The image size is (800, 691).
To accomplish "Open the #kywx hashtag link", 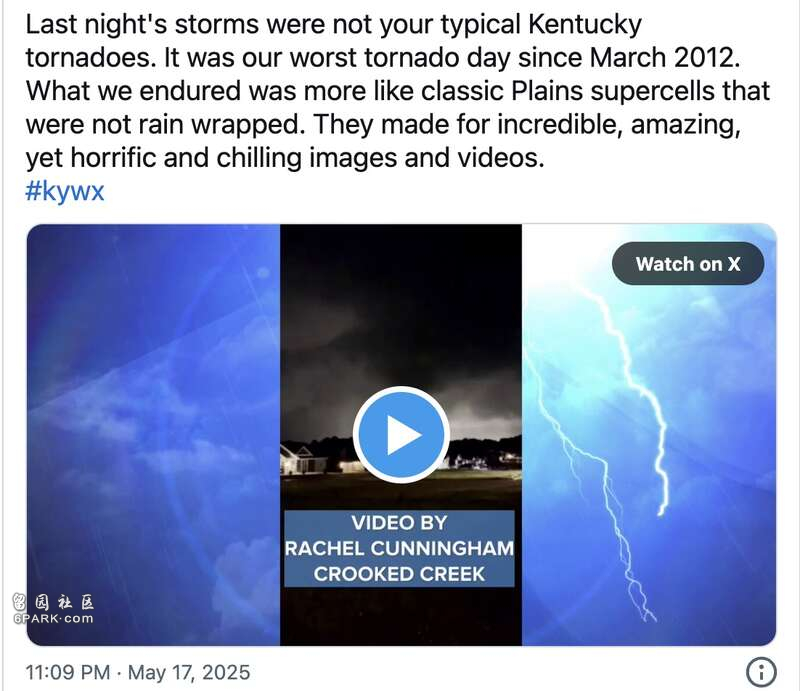I will [x=65, y=191].
